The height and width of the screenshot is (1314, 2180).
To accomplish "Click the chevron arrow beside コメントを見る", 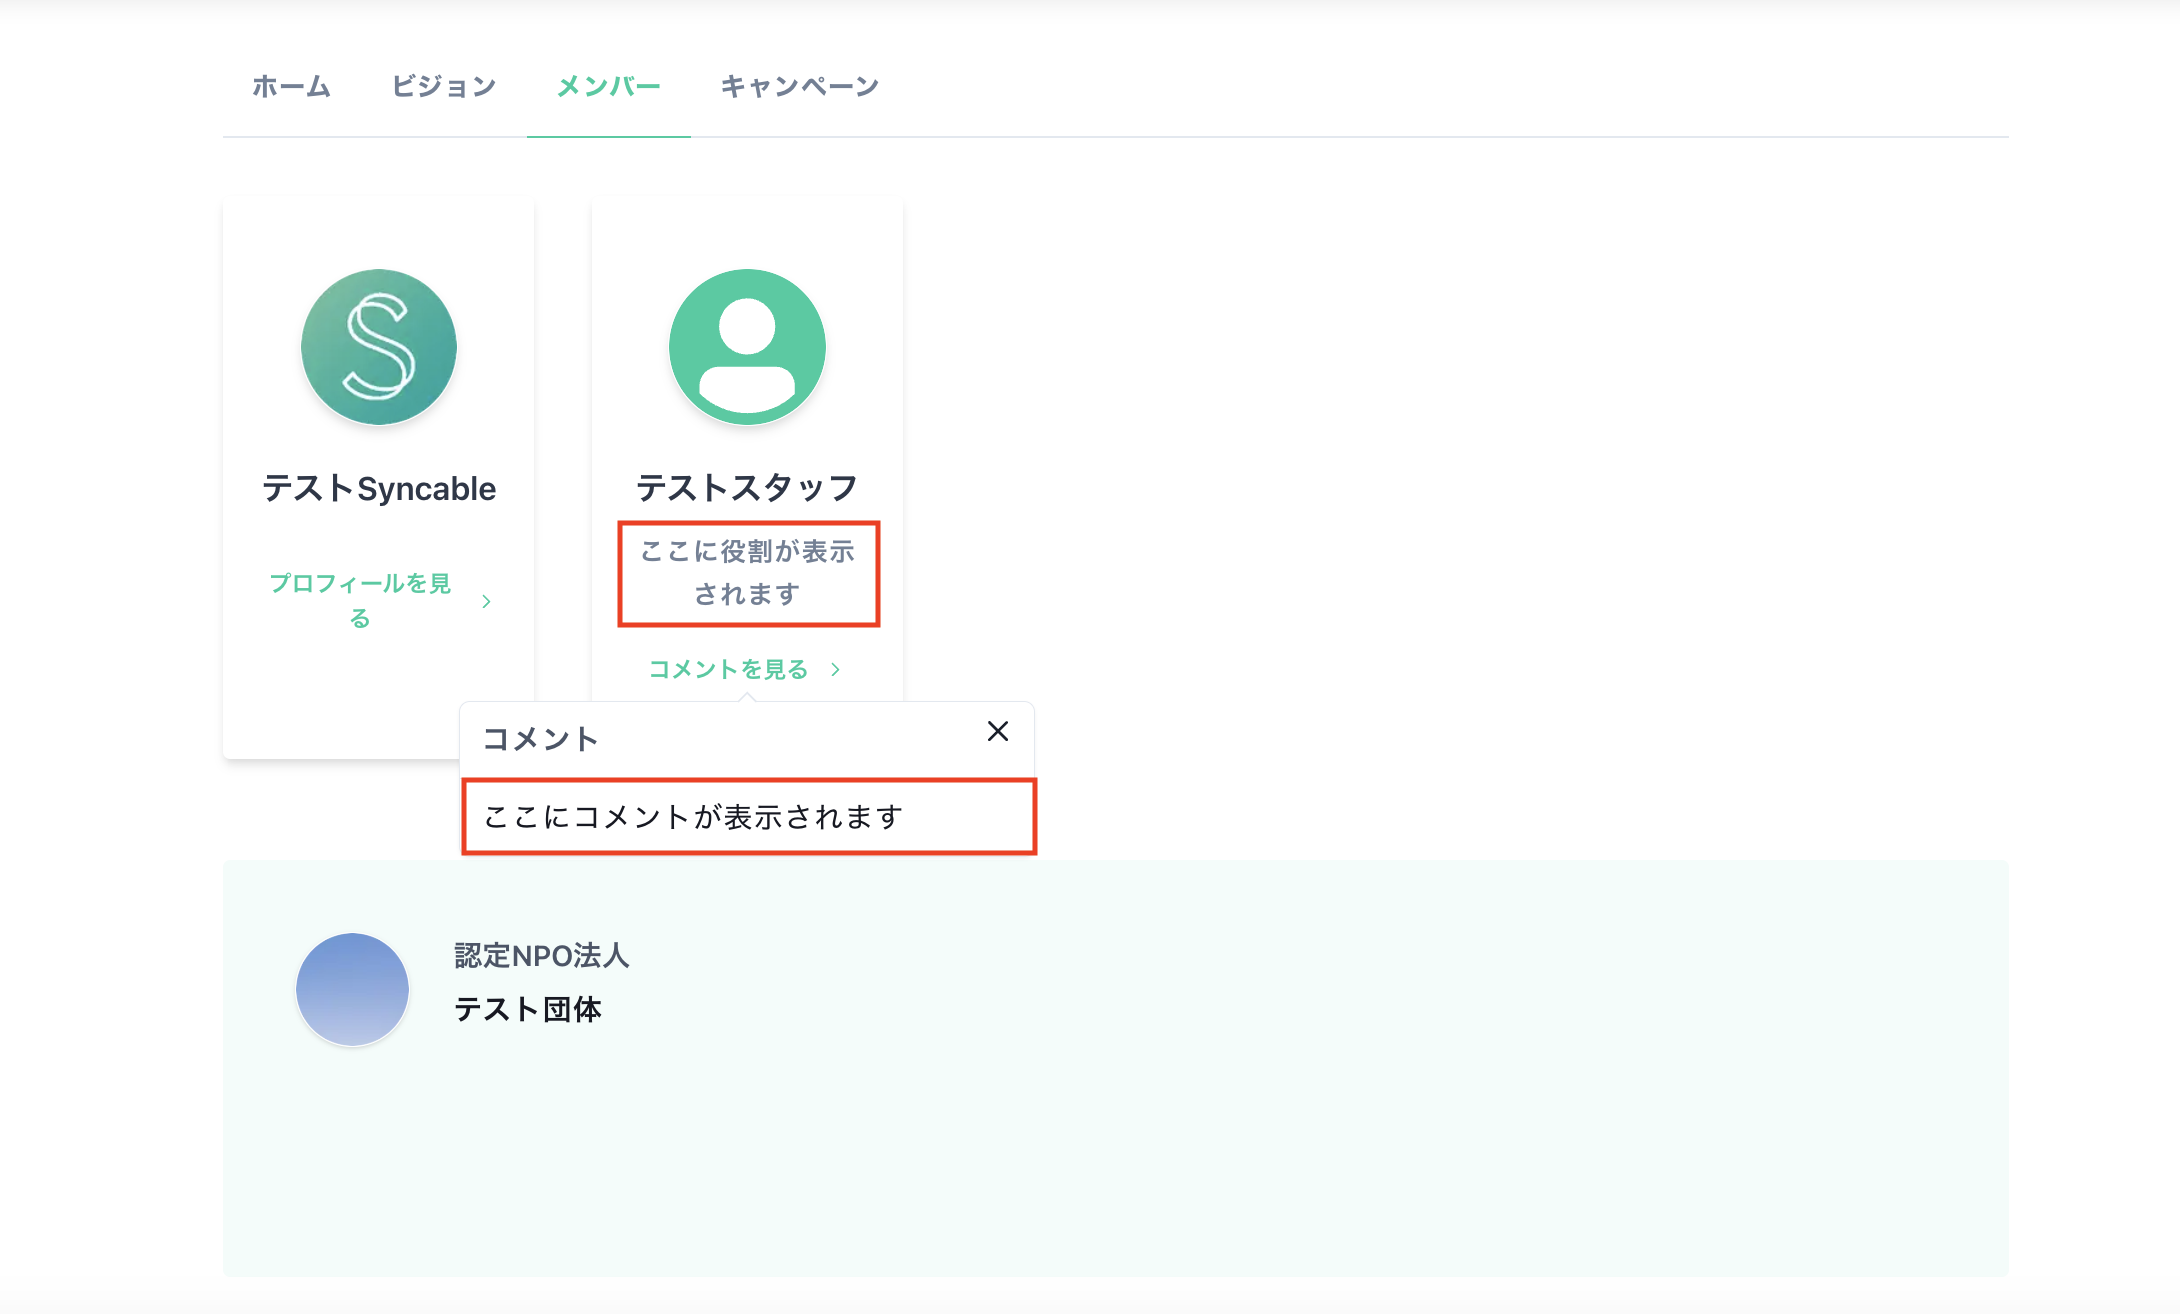I will click(835, 669).
